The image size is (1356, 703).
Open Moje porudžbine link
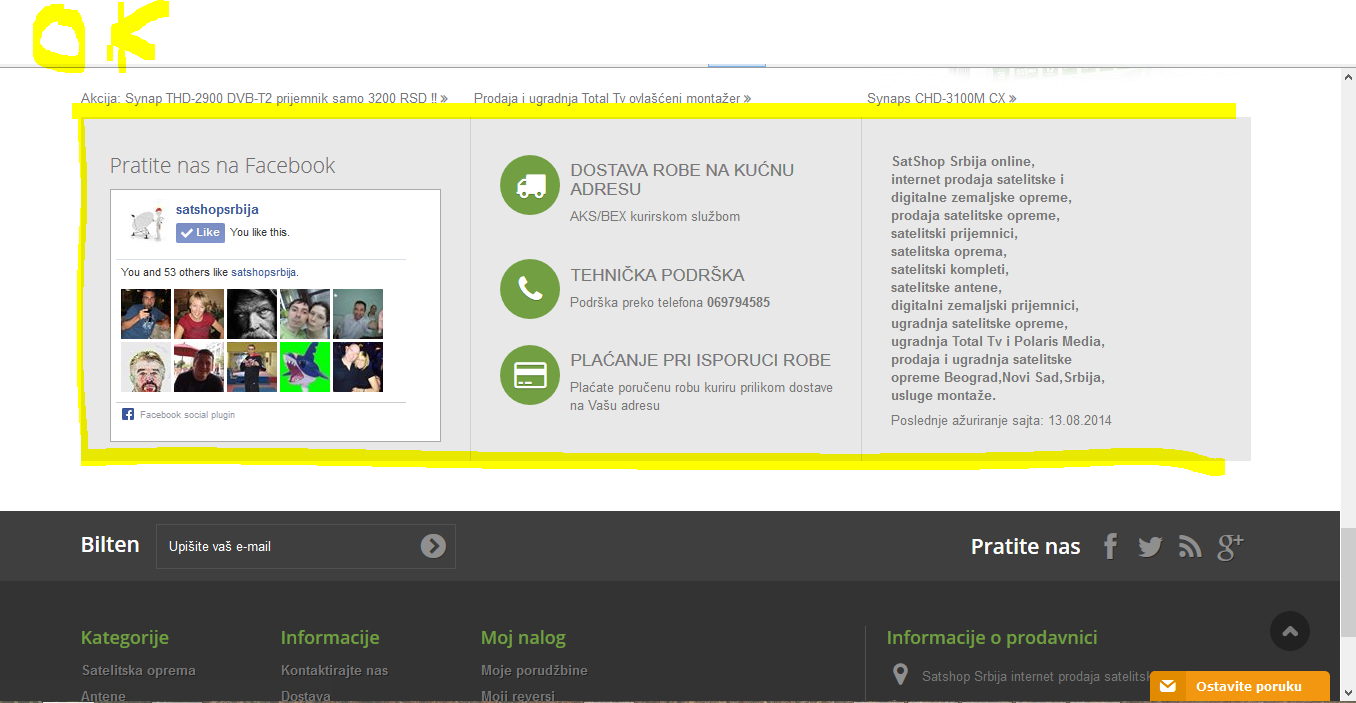[534, 670]
